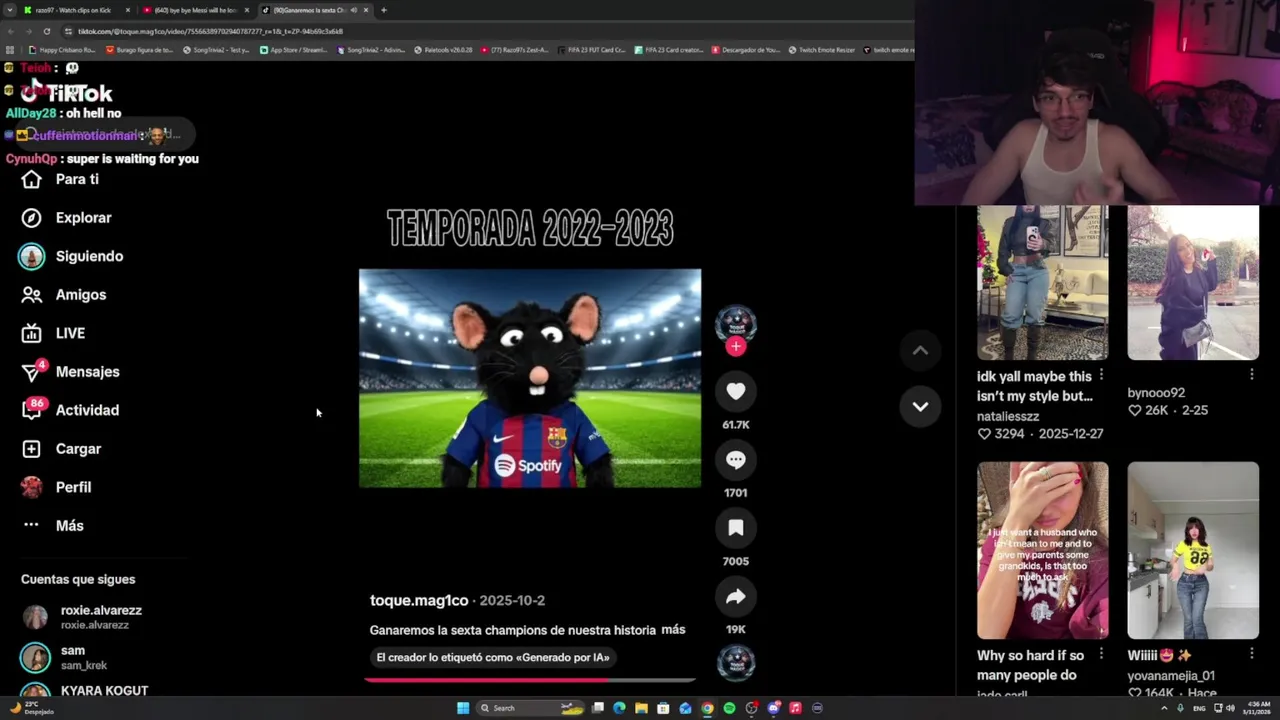Open bynooo92 profile link
This screenshot has height=720, width=1280.
coord(1156,393)
